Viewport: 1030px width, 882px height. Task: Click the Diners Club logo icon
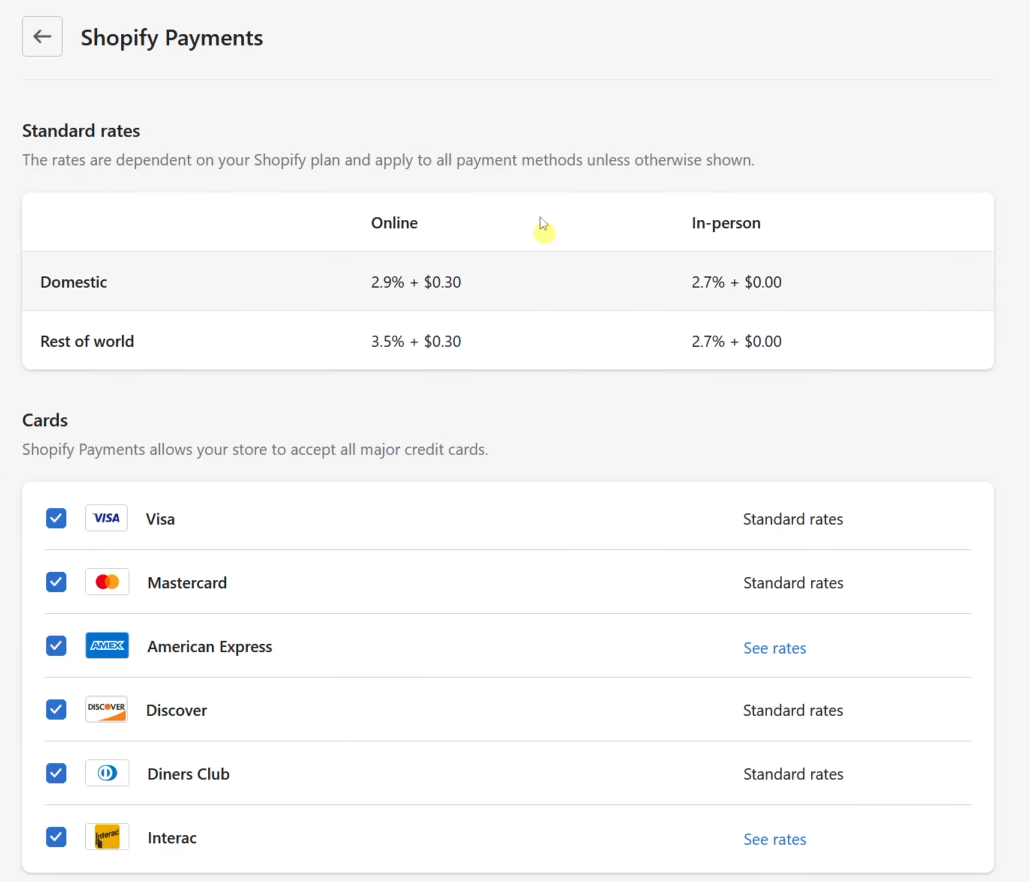tap(106, 773)
